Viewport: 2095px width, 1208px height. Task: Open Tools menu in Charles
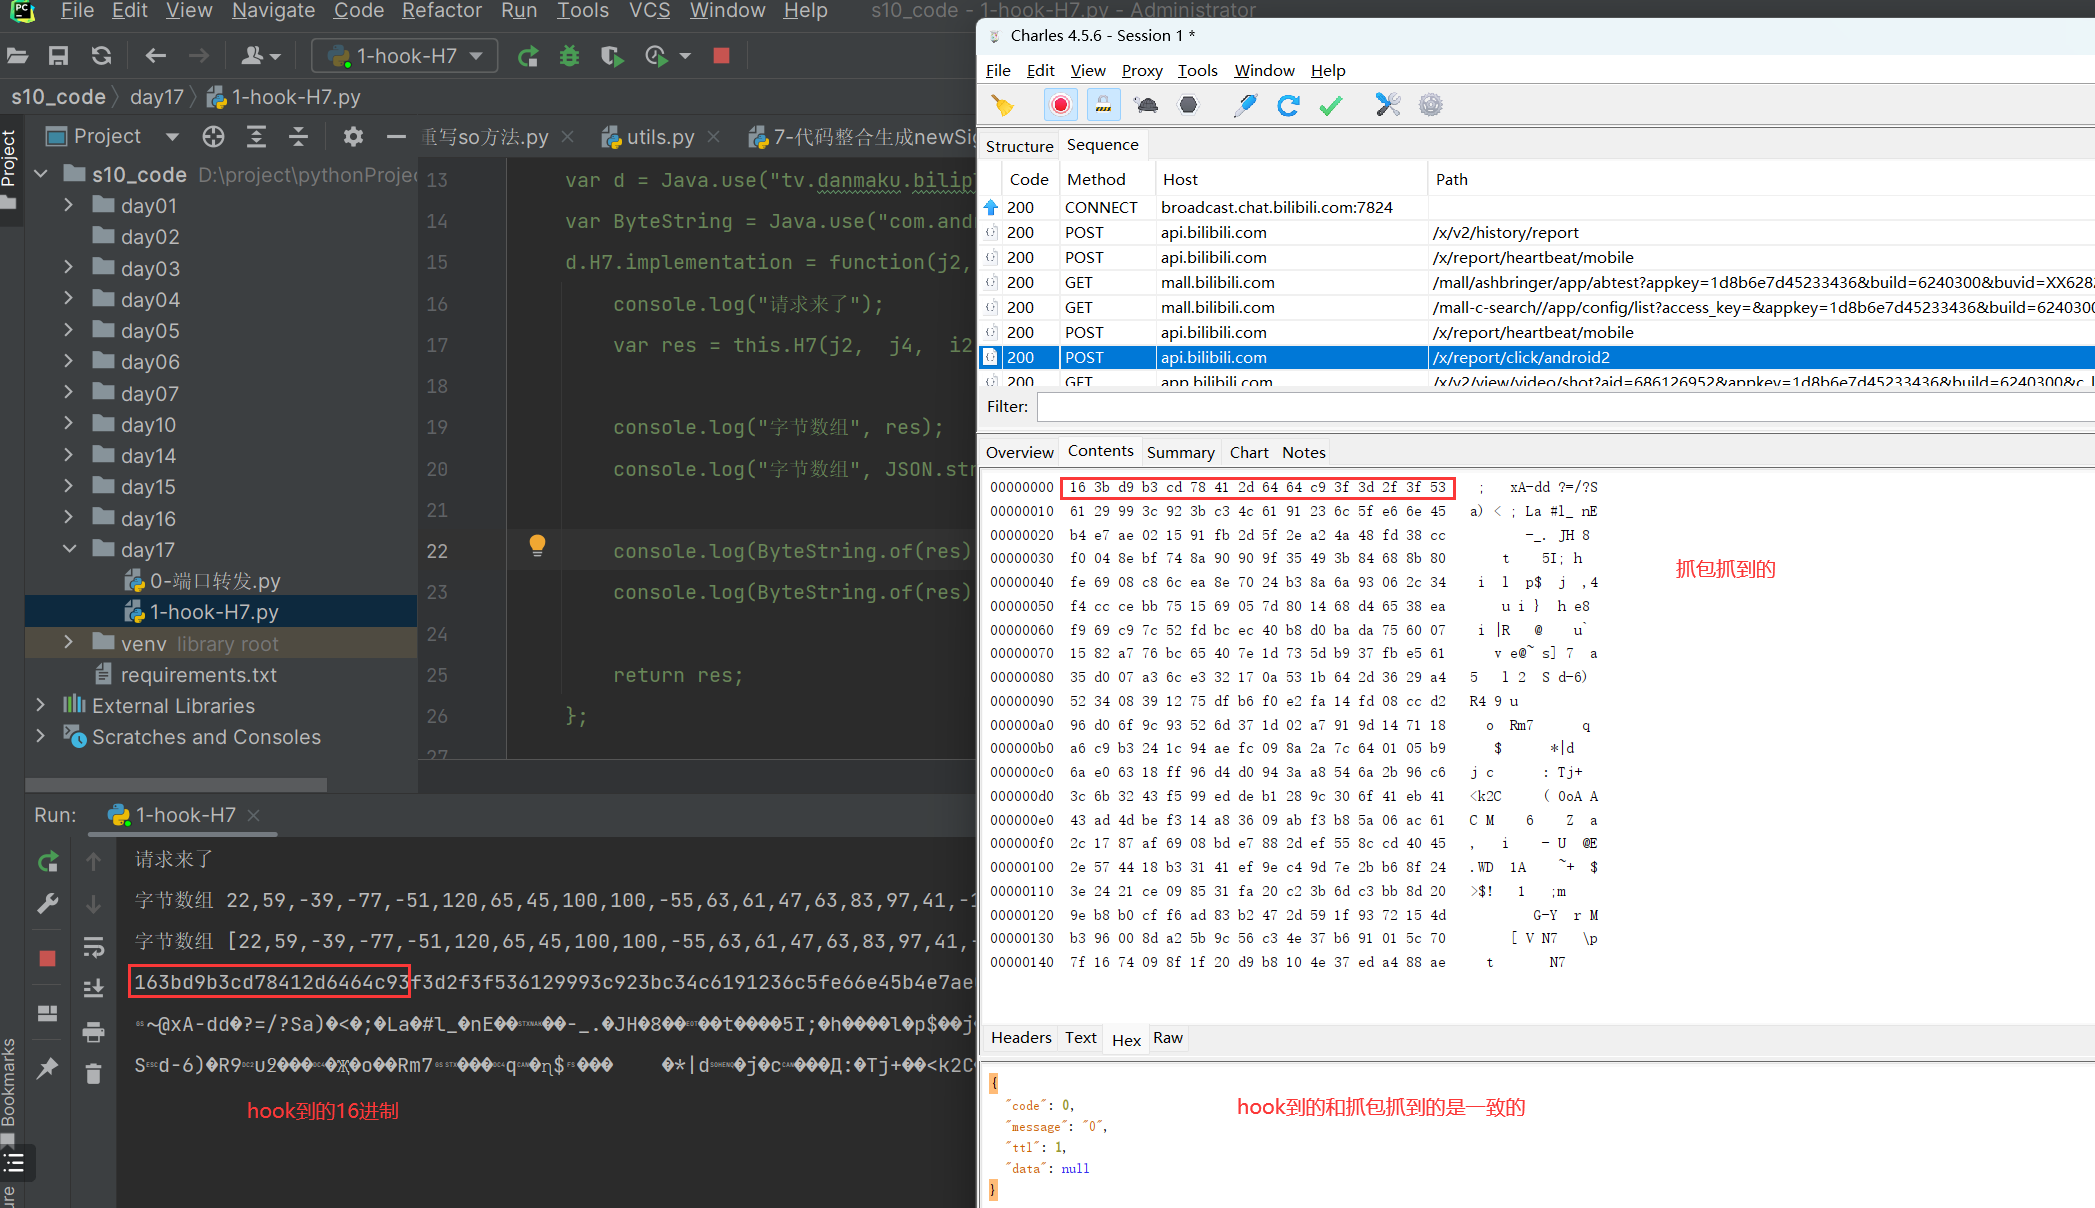1197,70
